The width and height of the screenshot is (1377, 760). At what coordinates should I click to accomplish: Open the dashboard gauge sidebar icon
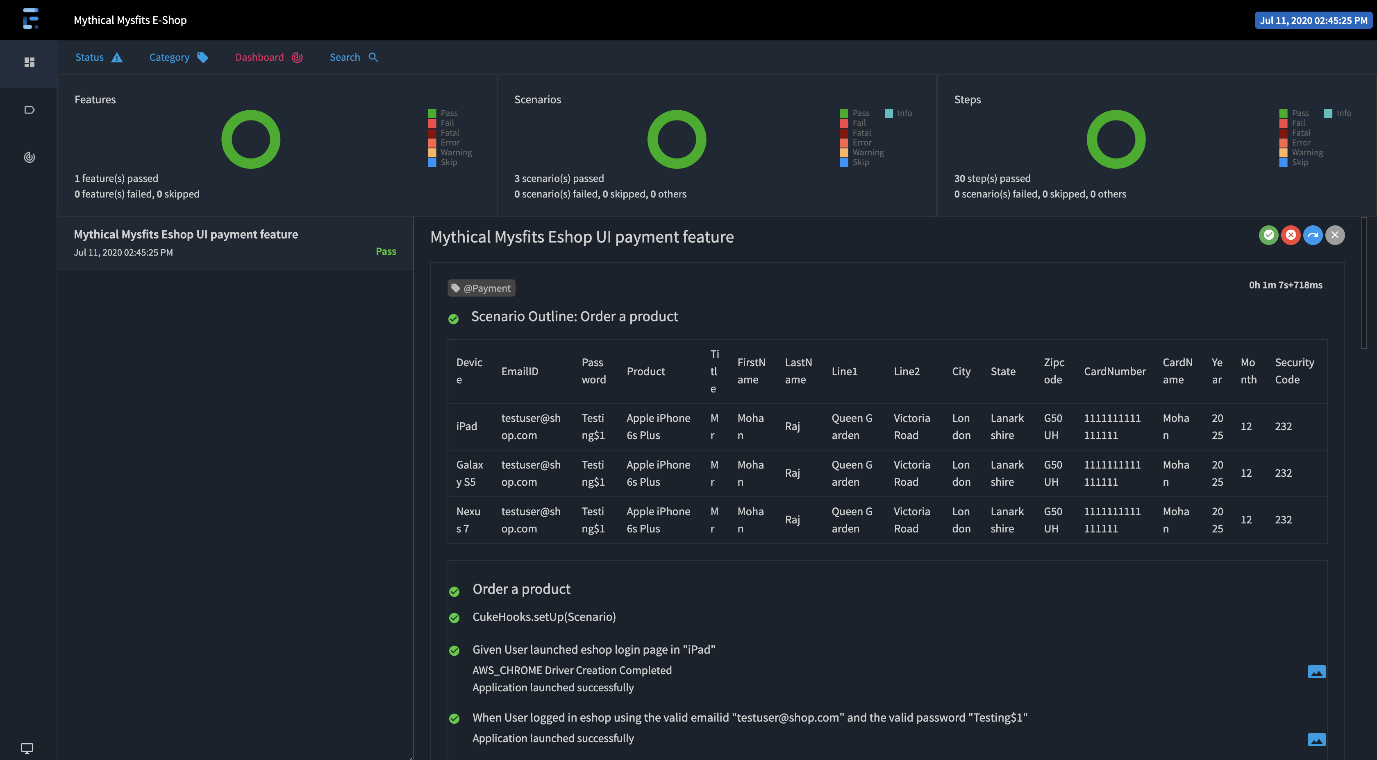coord(29,157)
